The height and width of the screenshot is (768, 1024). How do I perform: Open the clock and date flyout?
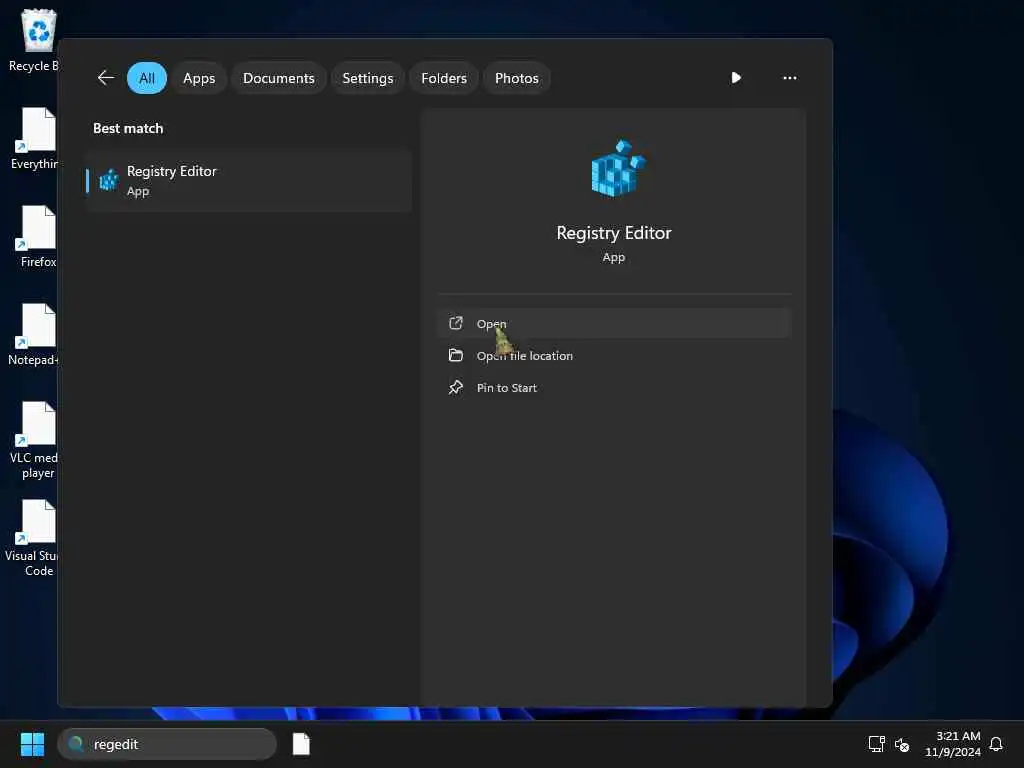[953, 744]
